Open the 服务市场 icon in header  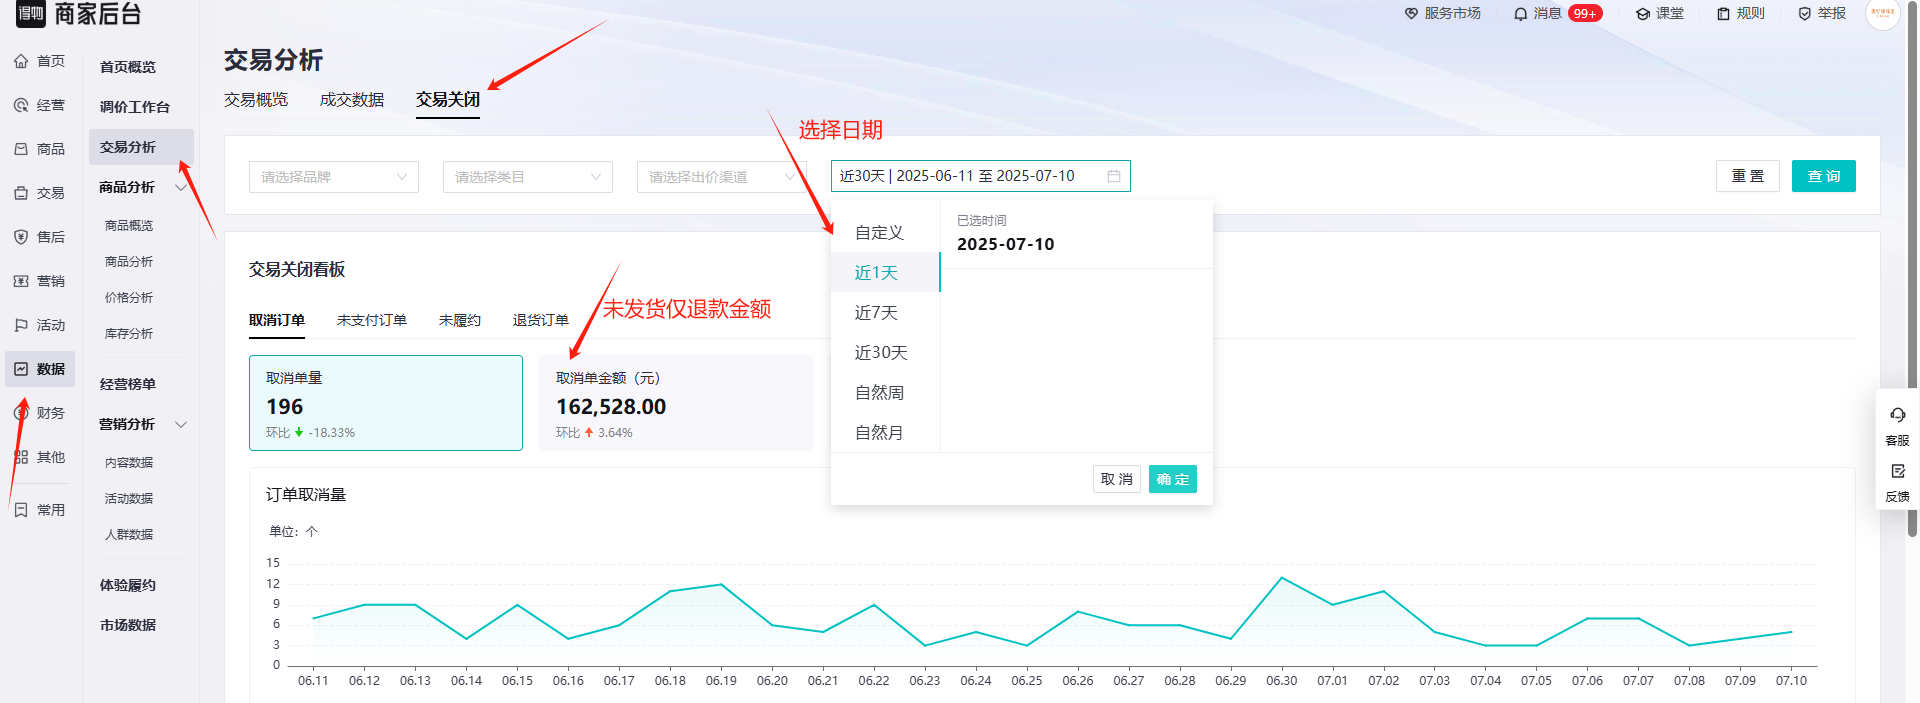point(1411,14)
